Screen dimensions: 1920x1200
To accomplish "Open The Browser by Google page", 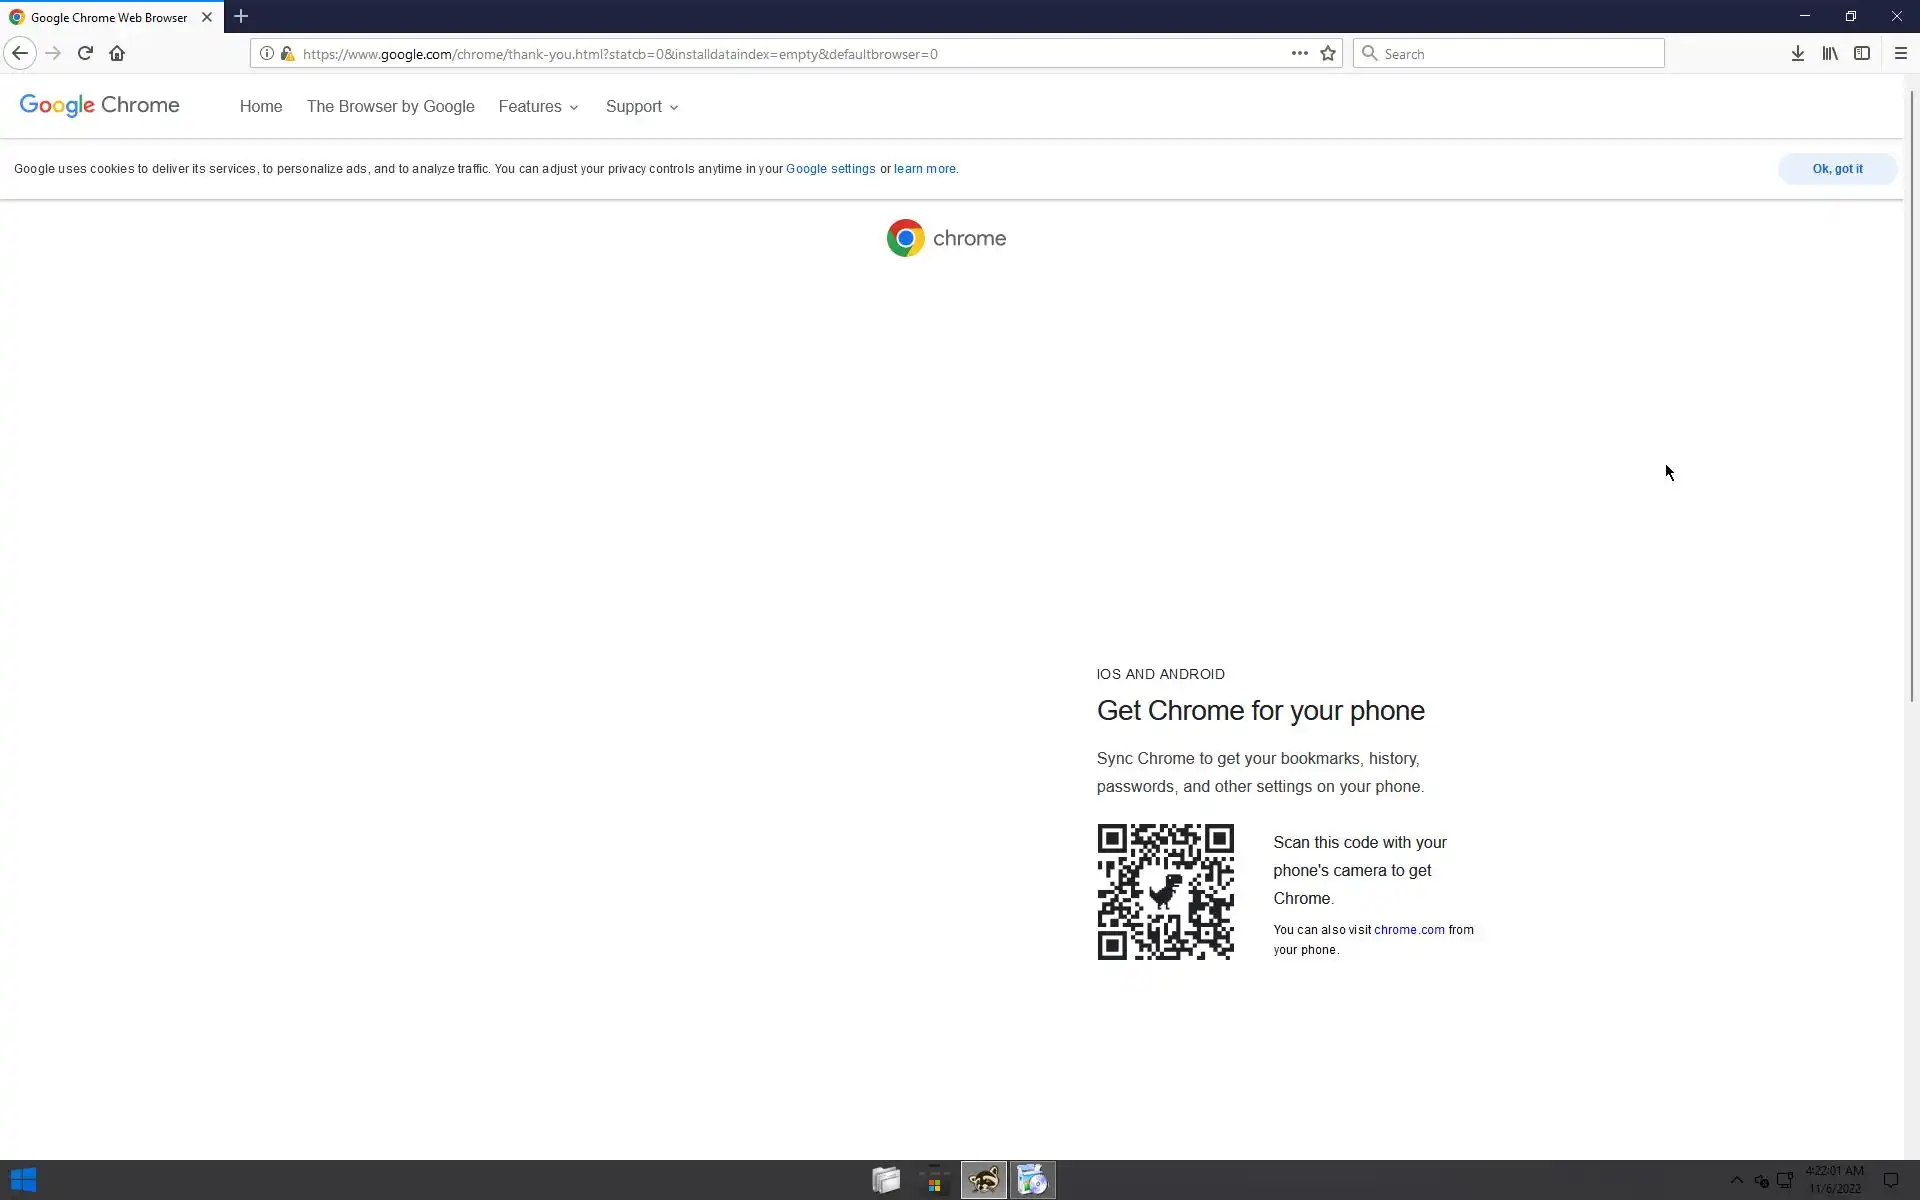I will (x=390, y=107).
